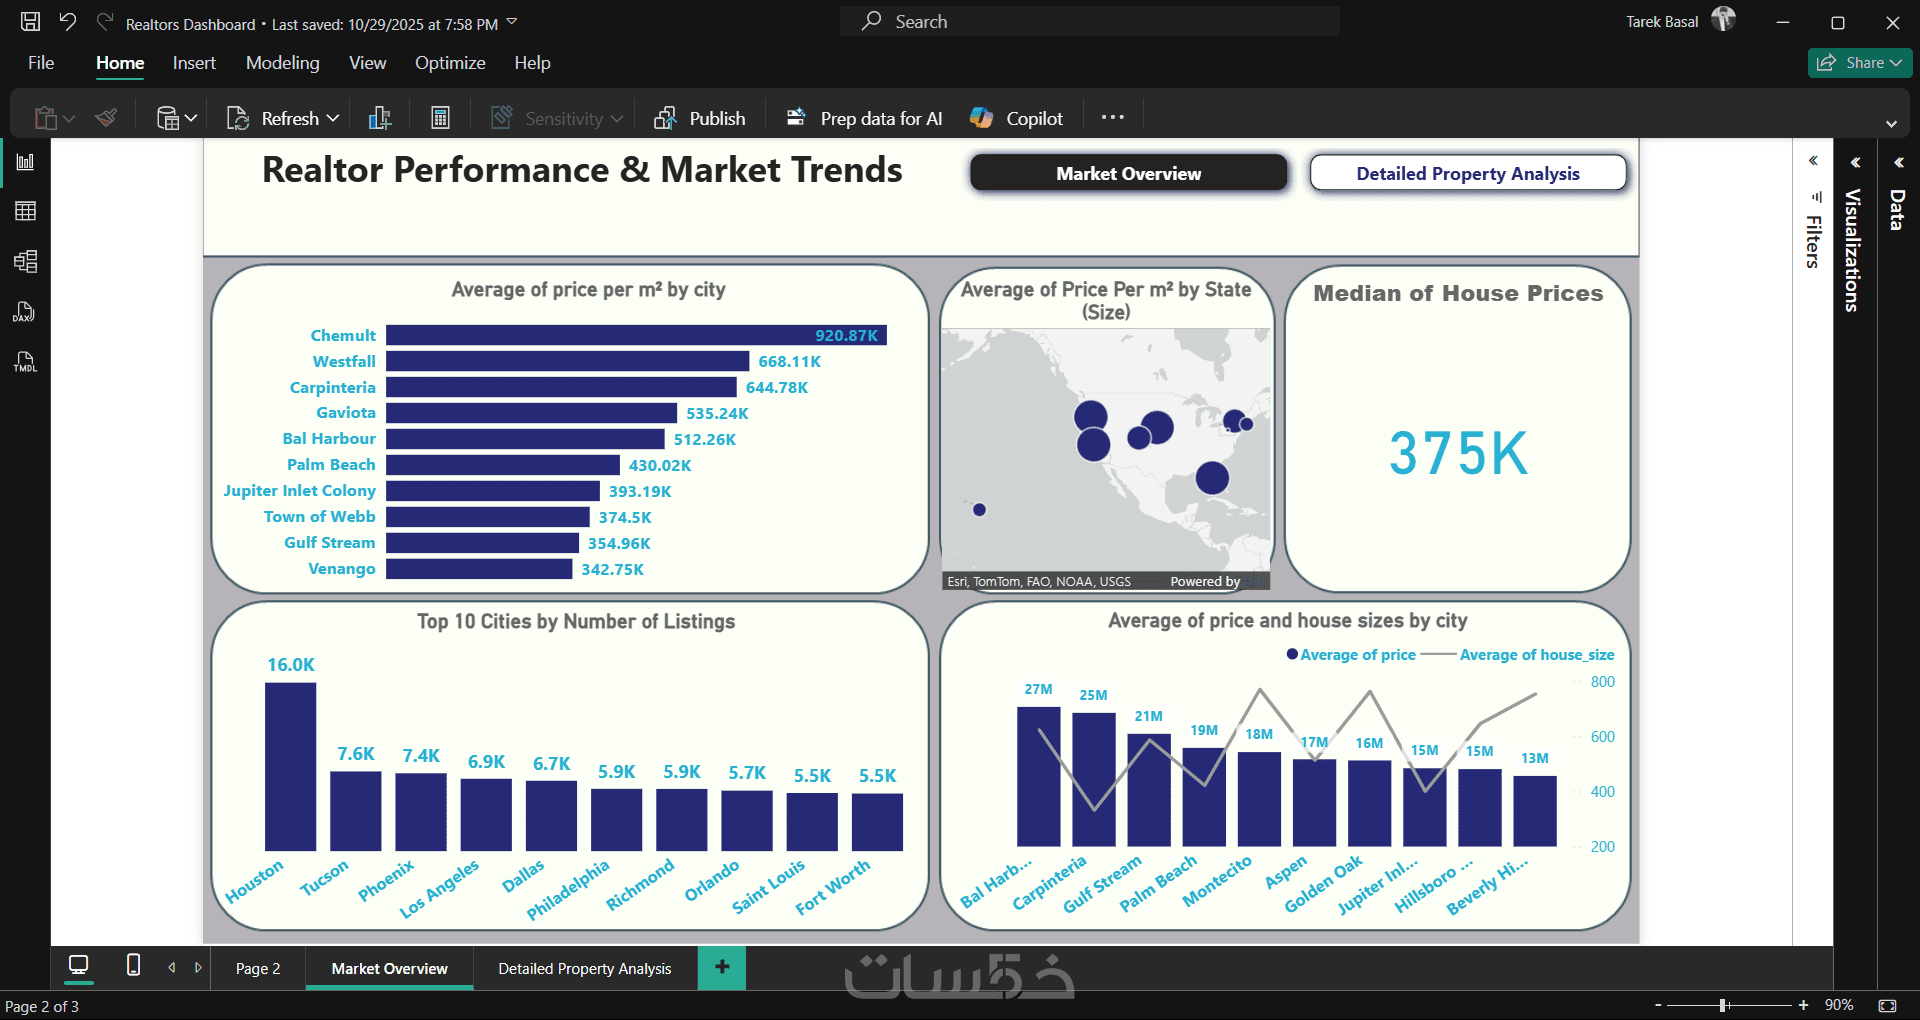The height and width of the screenshot is (1020, 1920).
Task: Expand the Filters pane
Action: 1813,161
